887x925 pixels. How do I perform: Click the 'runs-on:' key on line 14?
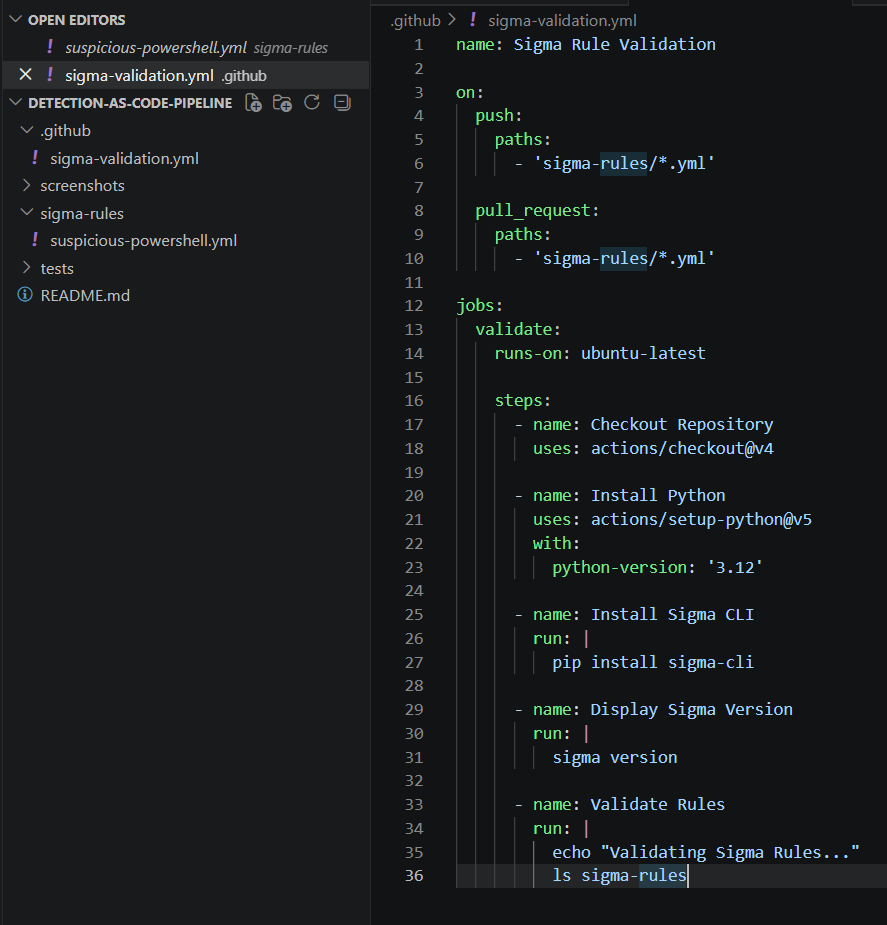pyautogui.click(x=533, y=353)
